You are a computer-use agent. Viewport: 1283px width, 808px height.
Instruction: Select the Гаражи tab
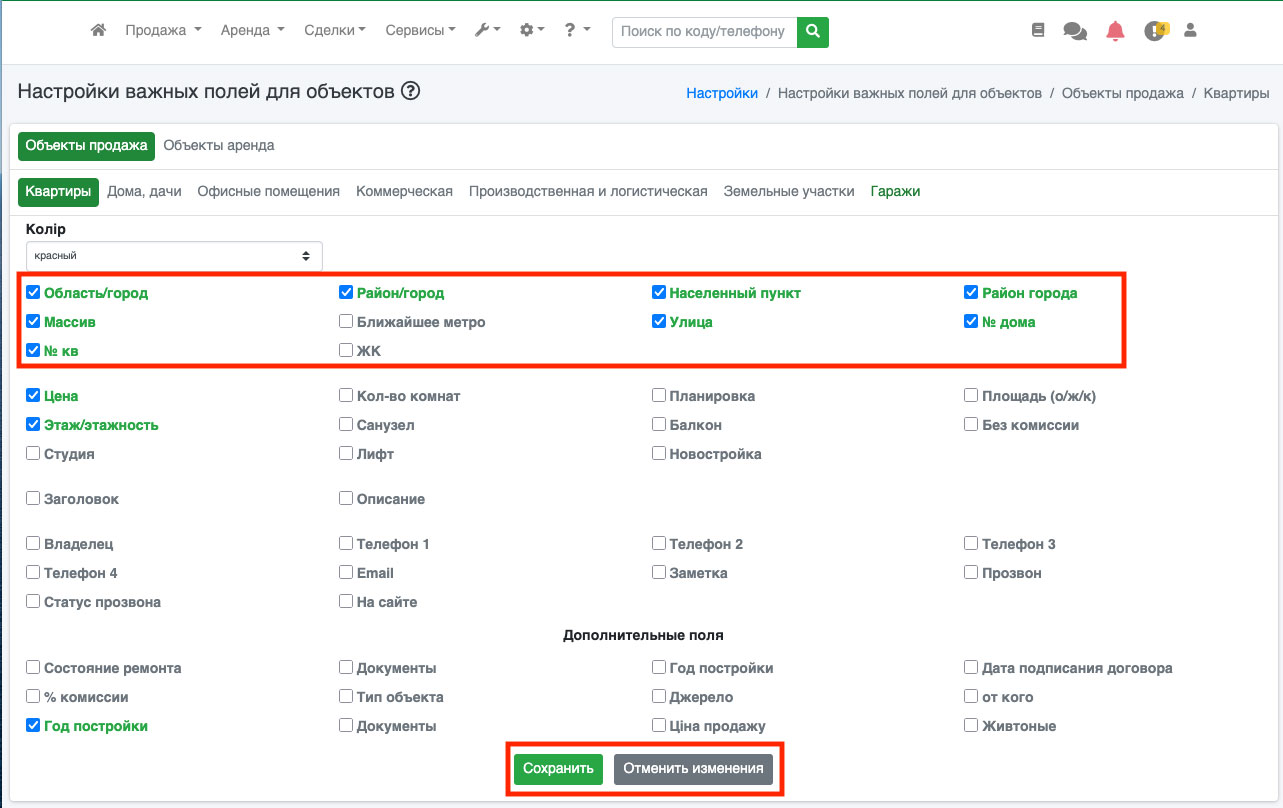click(895, 191)
